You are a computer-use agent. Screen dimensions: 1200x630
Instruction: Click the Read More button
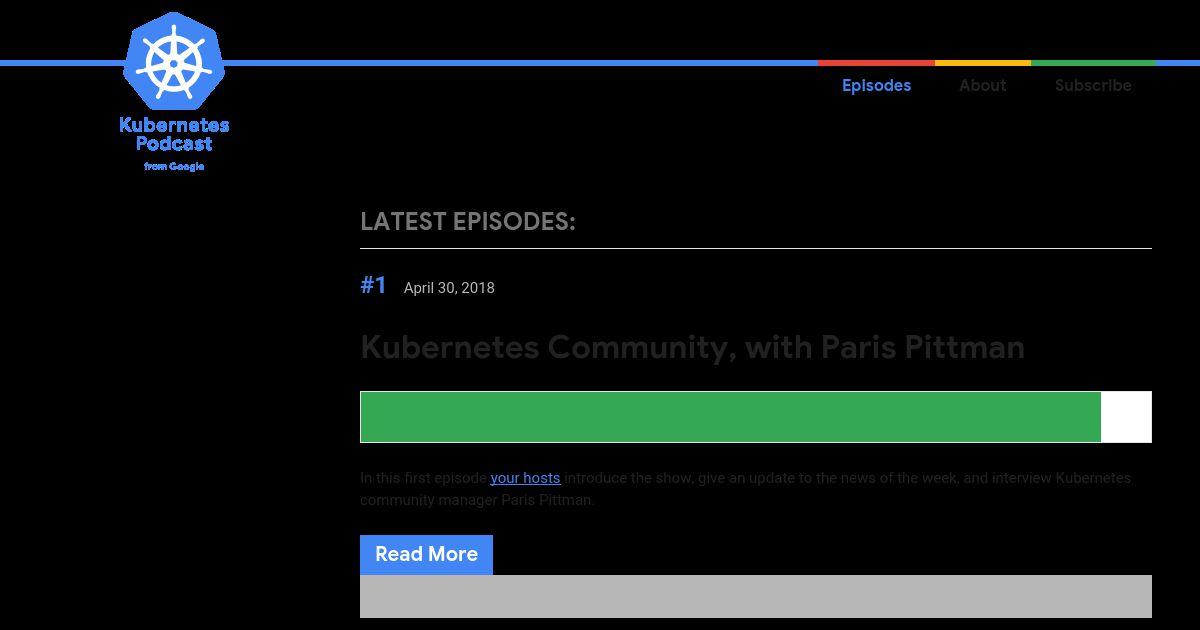pos(426,555)
